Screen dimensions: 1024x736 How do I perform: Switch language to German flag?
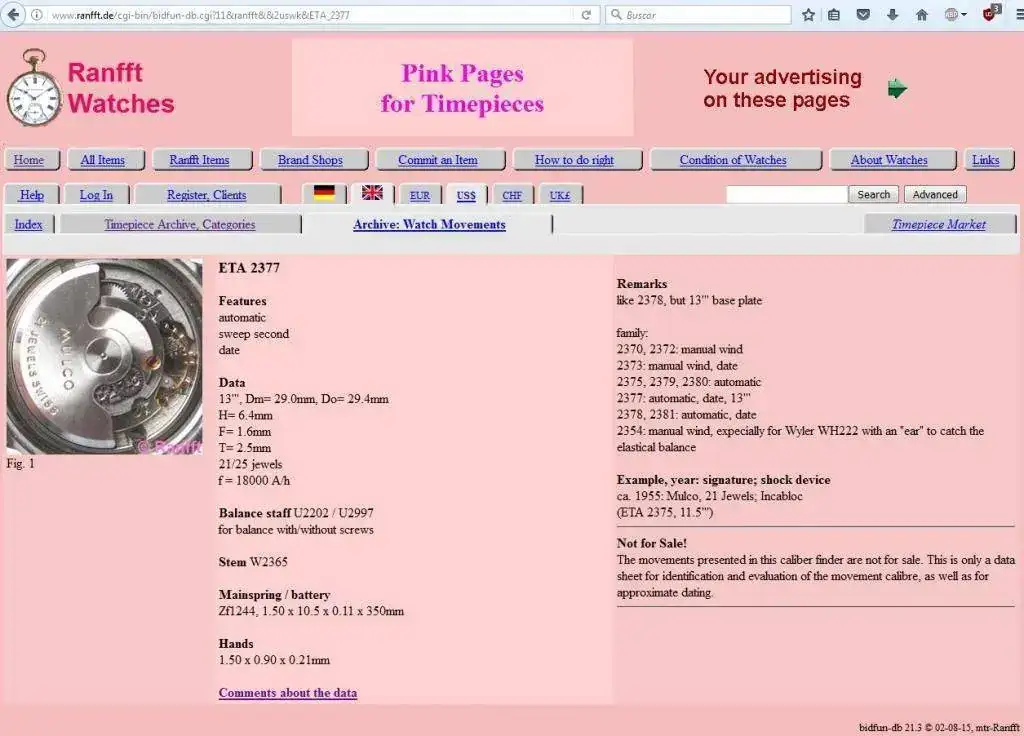pyautogui.click(x=324, y=193)
